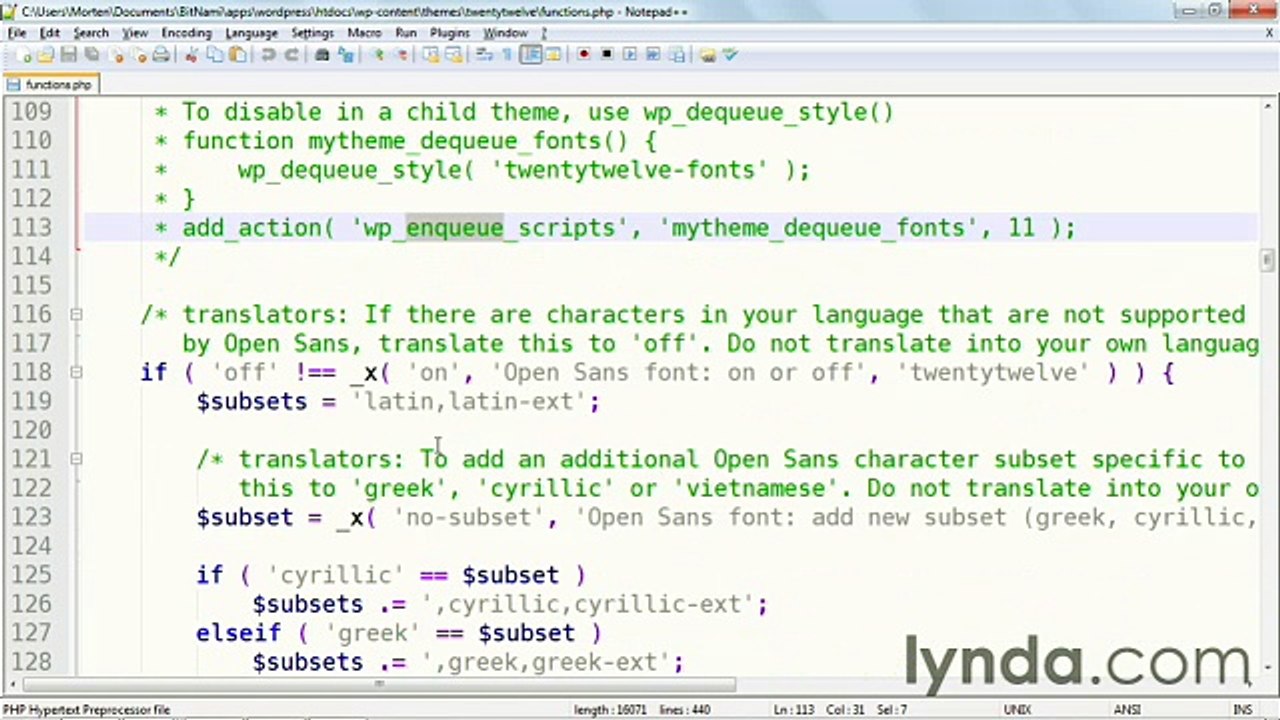The image size is (1280, 720).
Task: Open the Macro menu
Action: [364, 33]
